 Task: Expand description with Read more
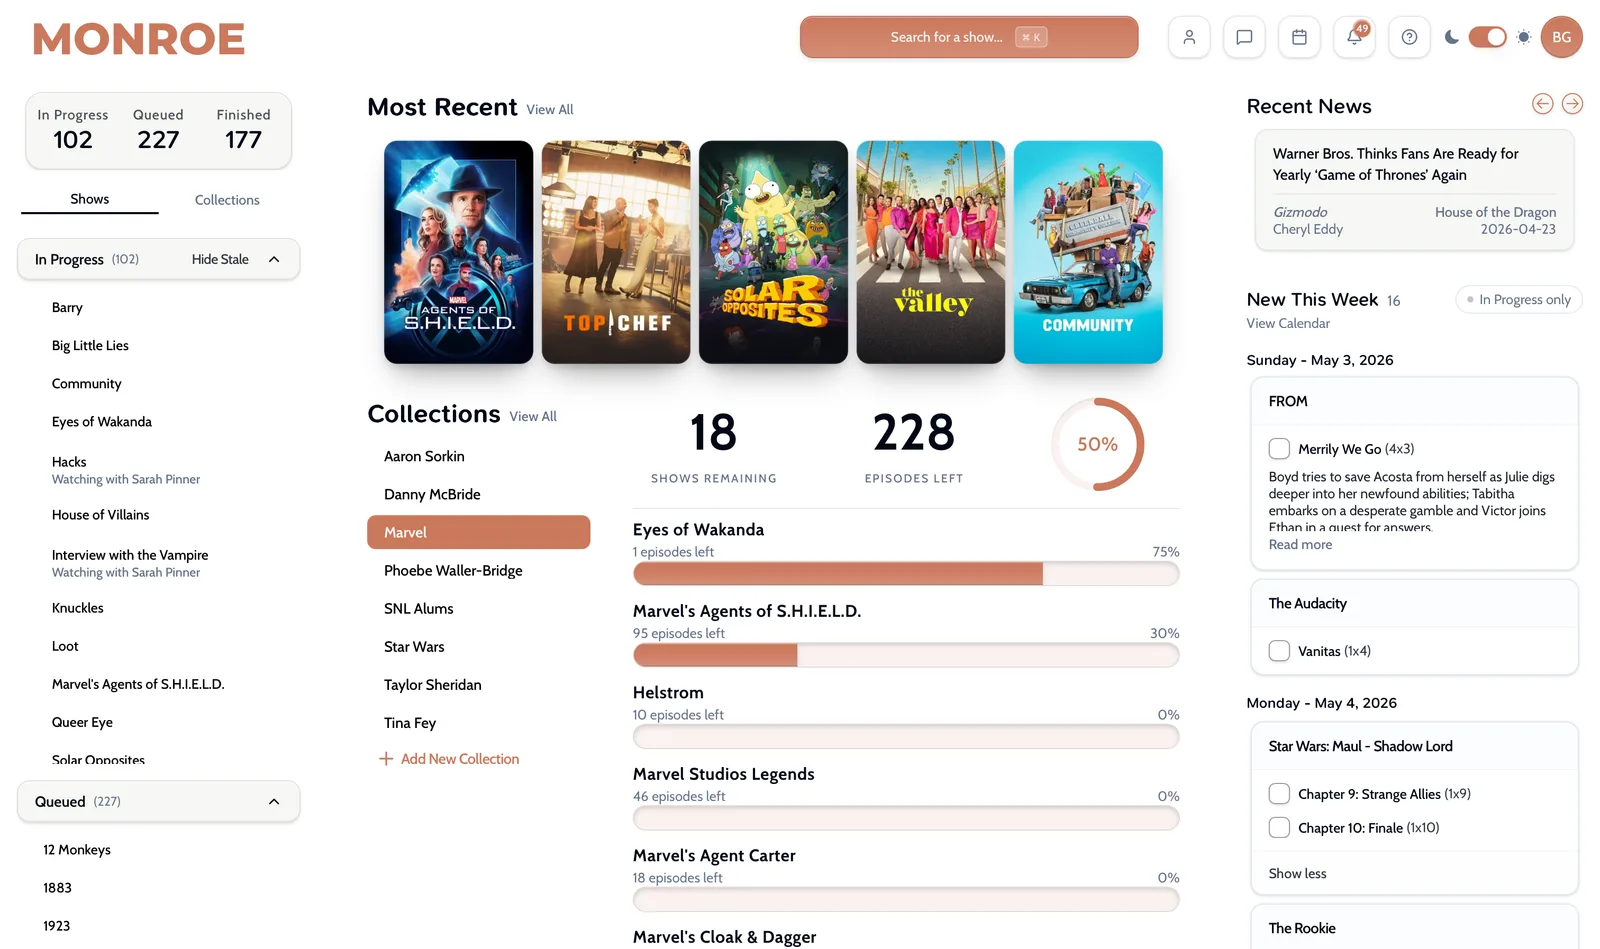1300,545
